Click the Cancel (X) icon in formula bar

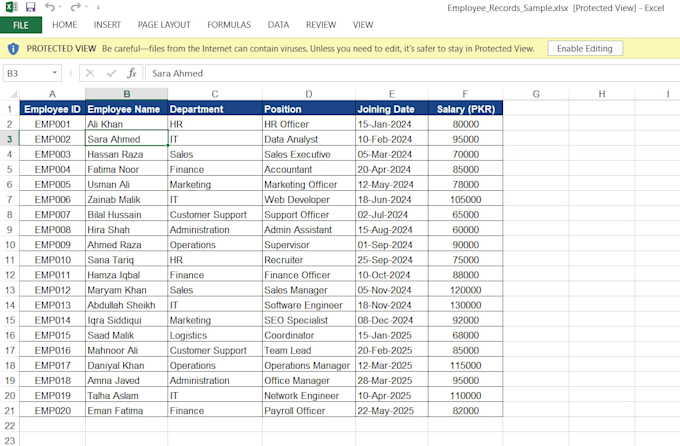[90, 73]
